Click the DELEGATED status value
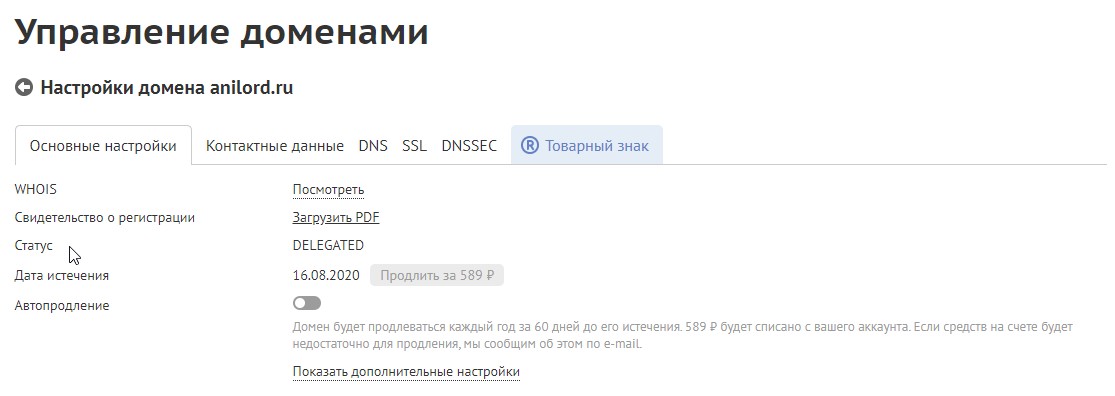 tap(328, 246)
